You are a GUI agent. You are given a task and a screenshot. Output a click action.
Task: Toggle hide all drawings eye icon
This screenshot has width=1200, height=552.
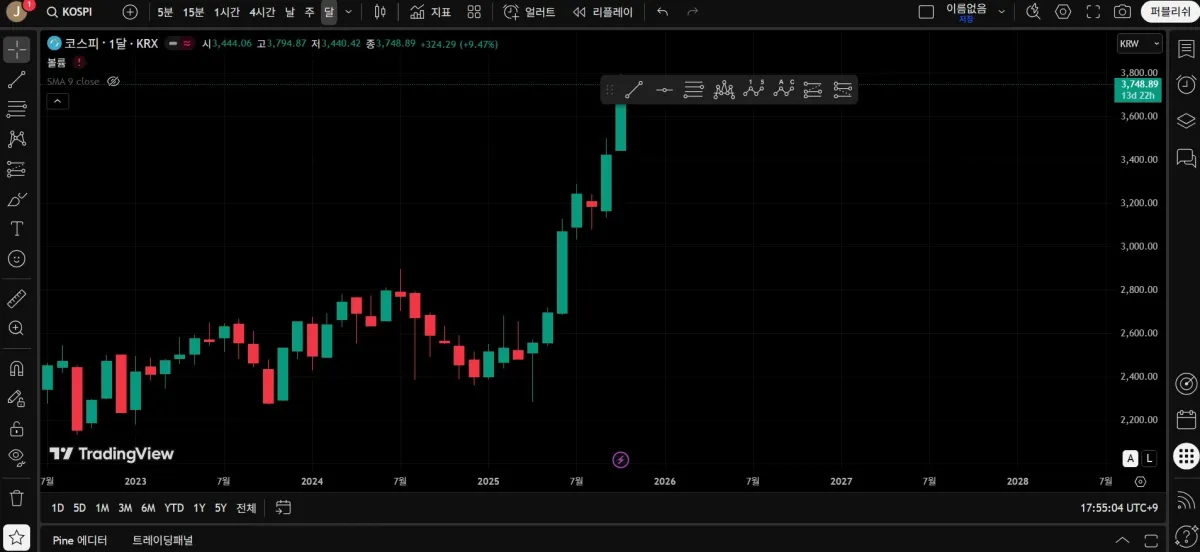pyautogui.click(x=17, y=457)
